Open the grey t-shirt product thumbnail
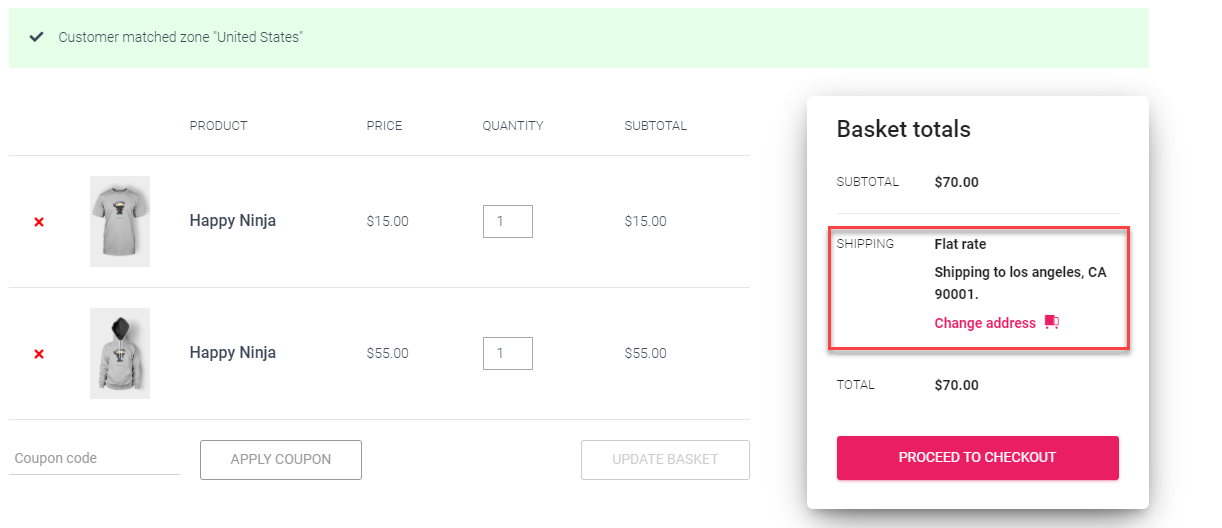This screenshot has height=528, width=1222. [120, 221]
